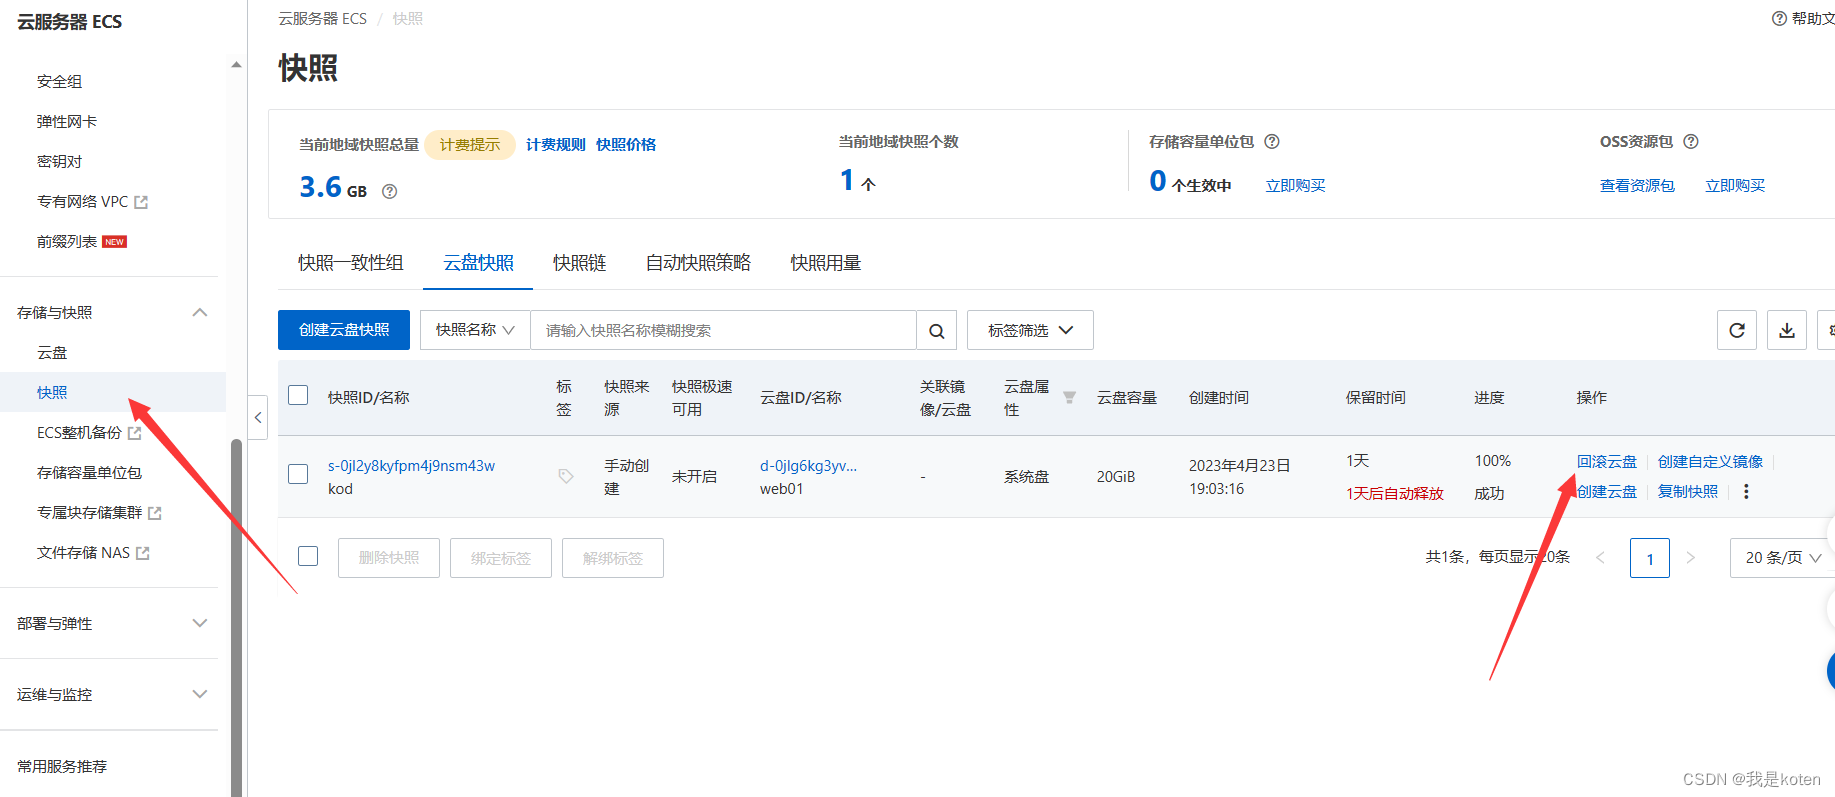Click the 云服务器 ECS breadcrumb link

tap(322, 19)
